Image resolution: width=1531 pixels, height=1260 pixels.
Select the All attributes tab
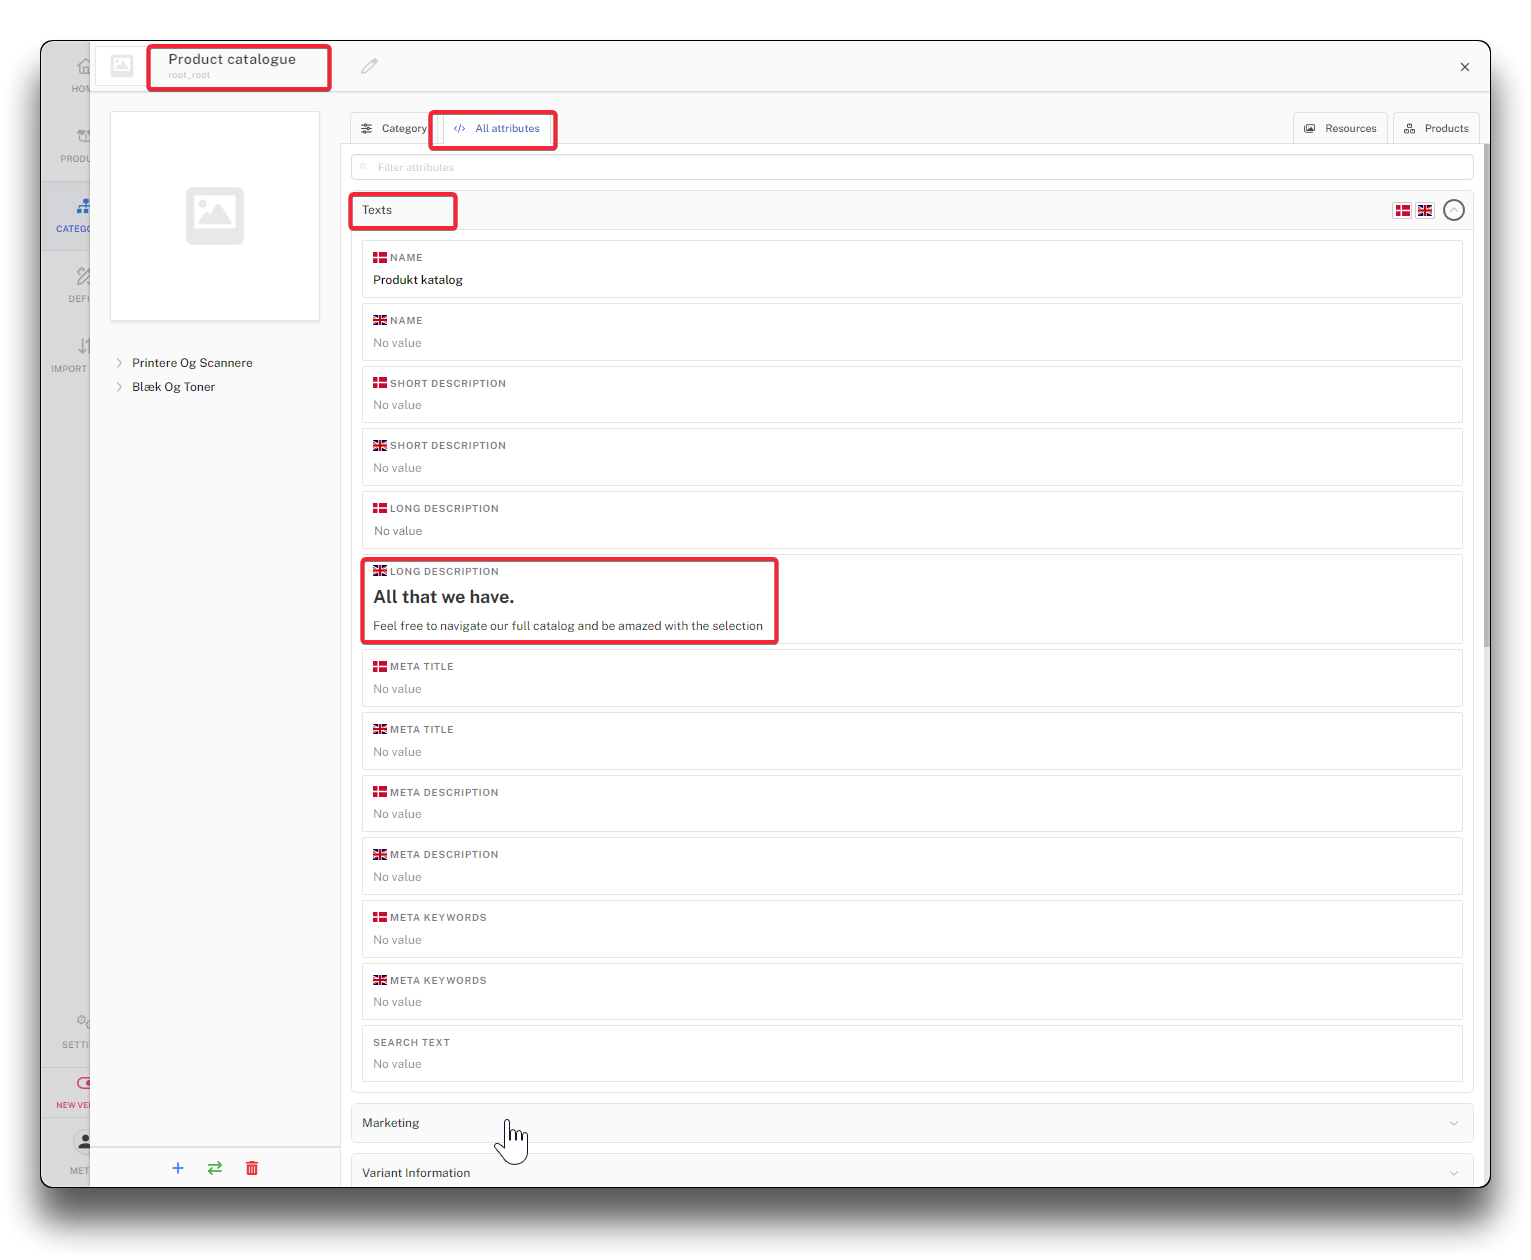click(x=497, y=129)
